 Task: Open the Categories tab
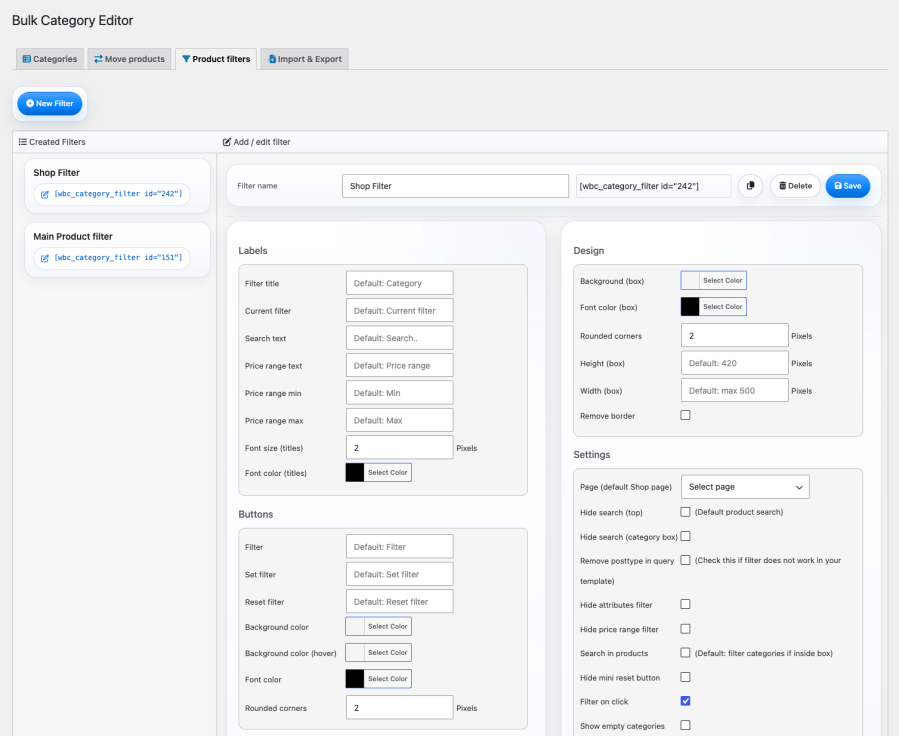pyautogui.click(x=50, y=59)
